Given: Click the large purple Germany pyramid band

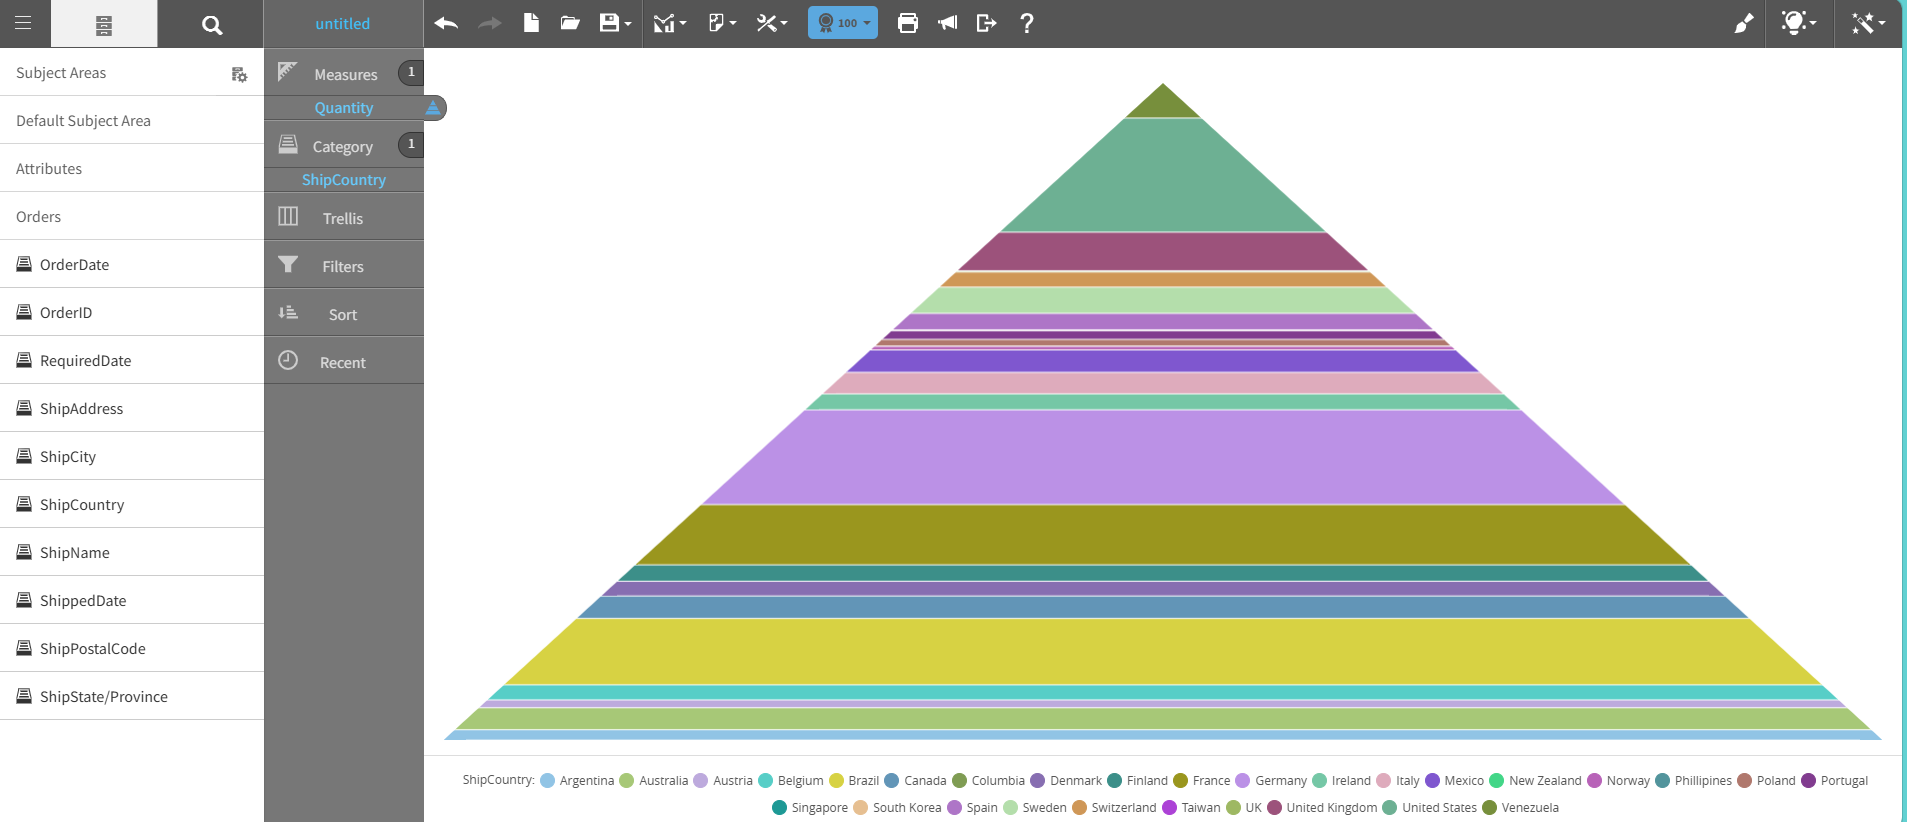Looking at the screenshot, I should coord(1162,458).
